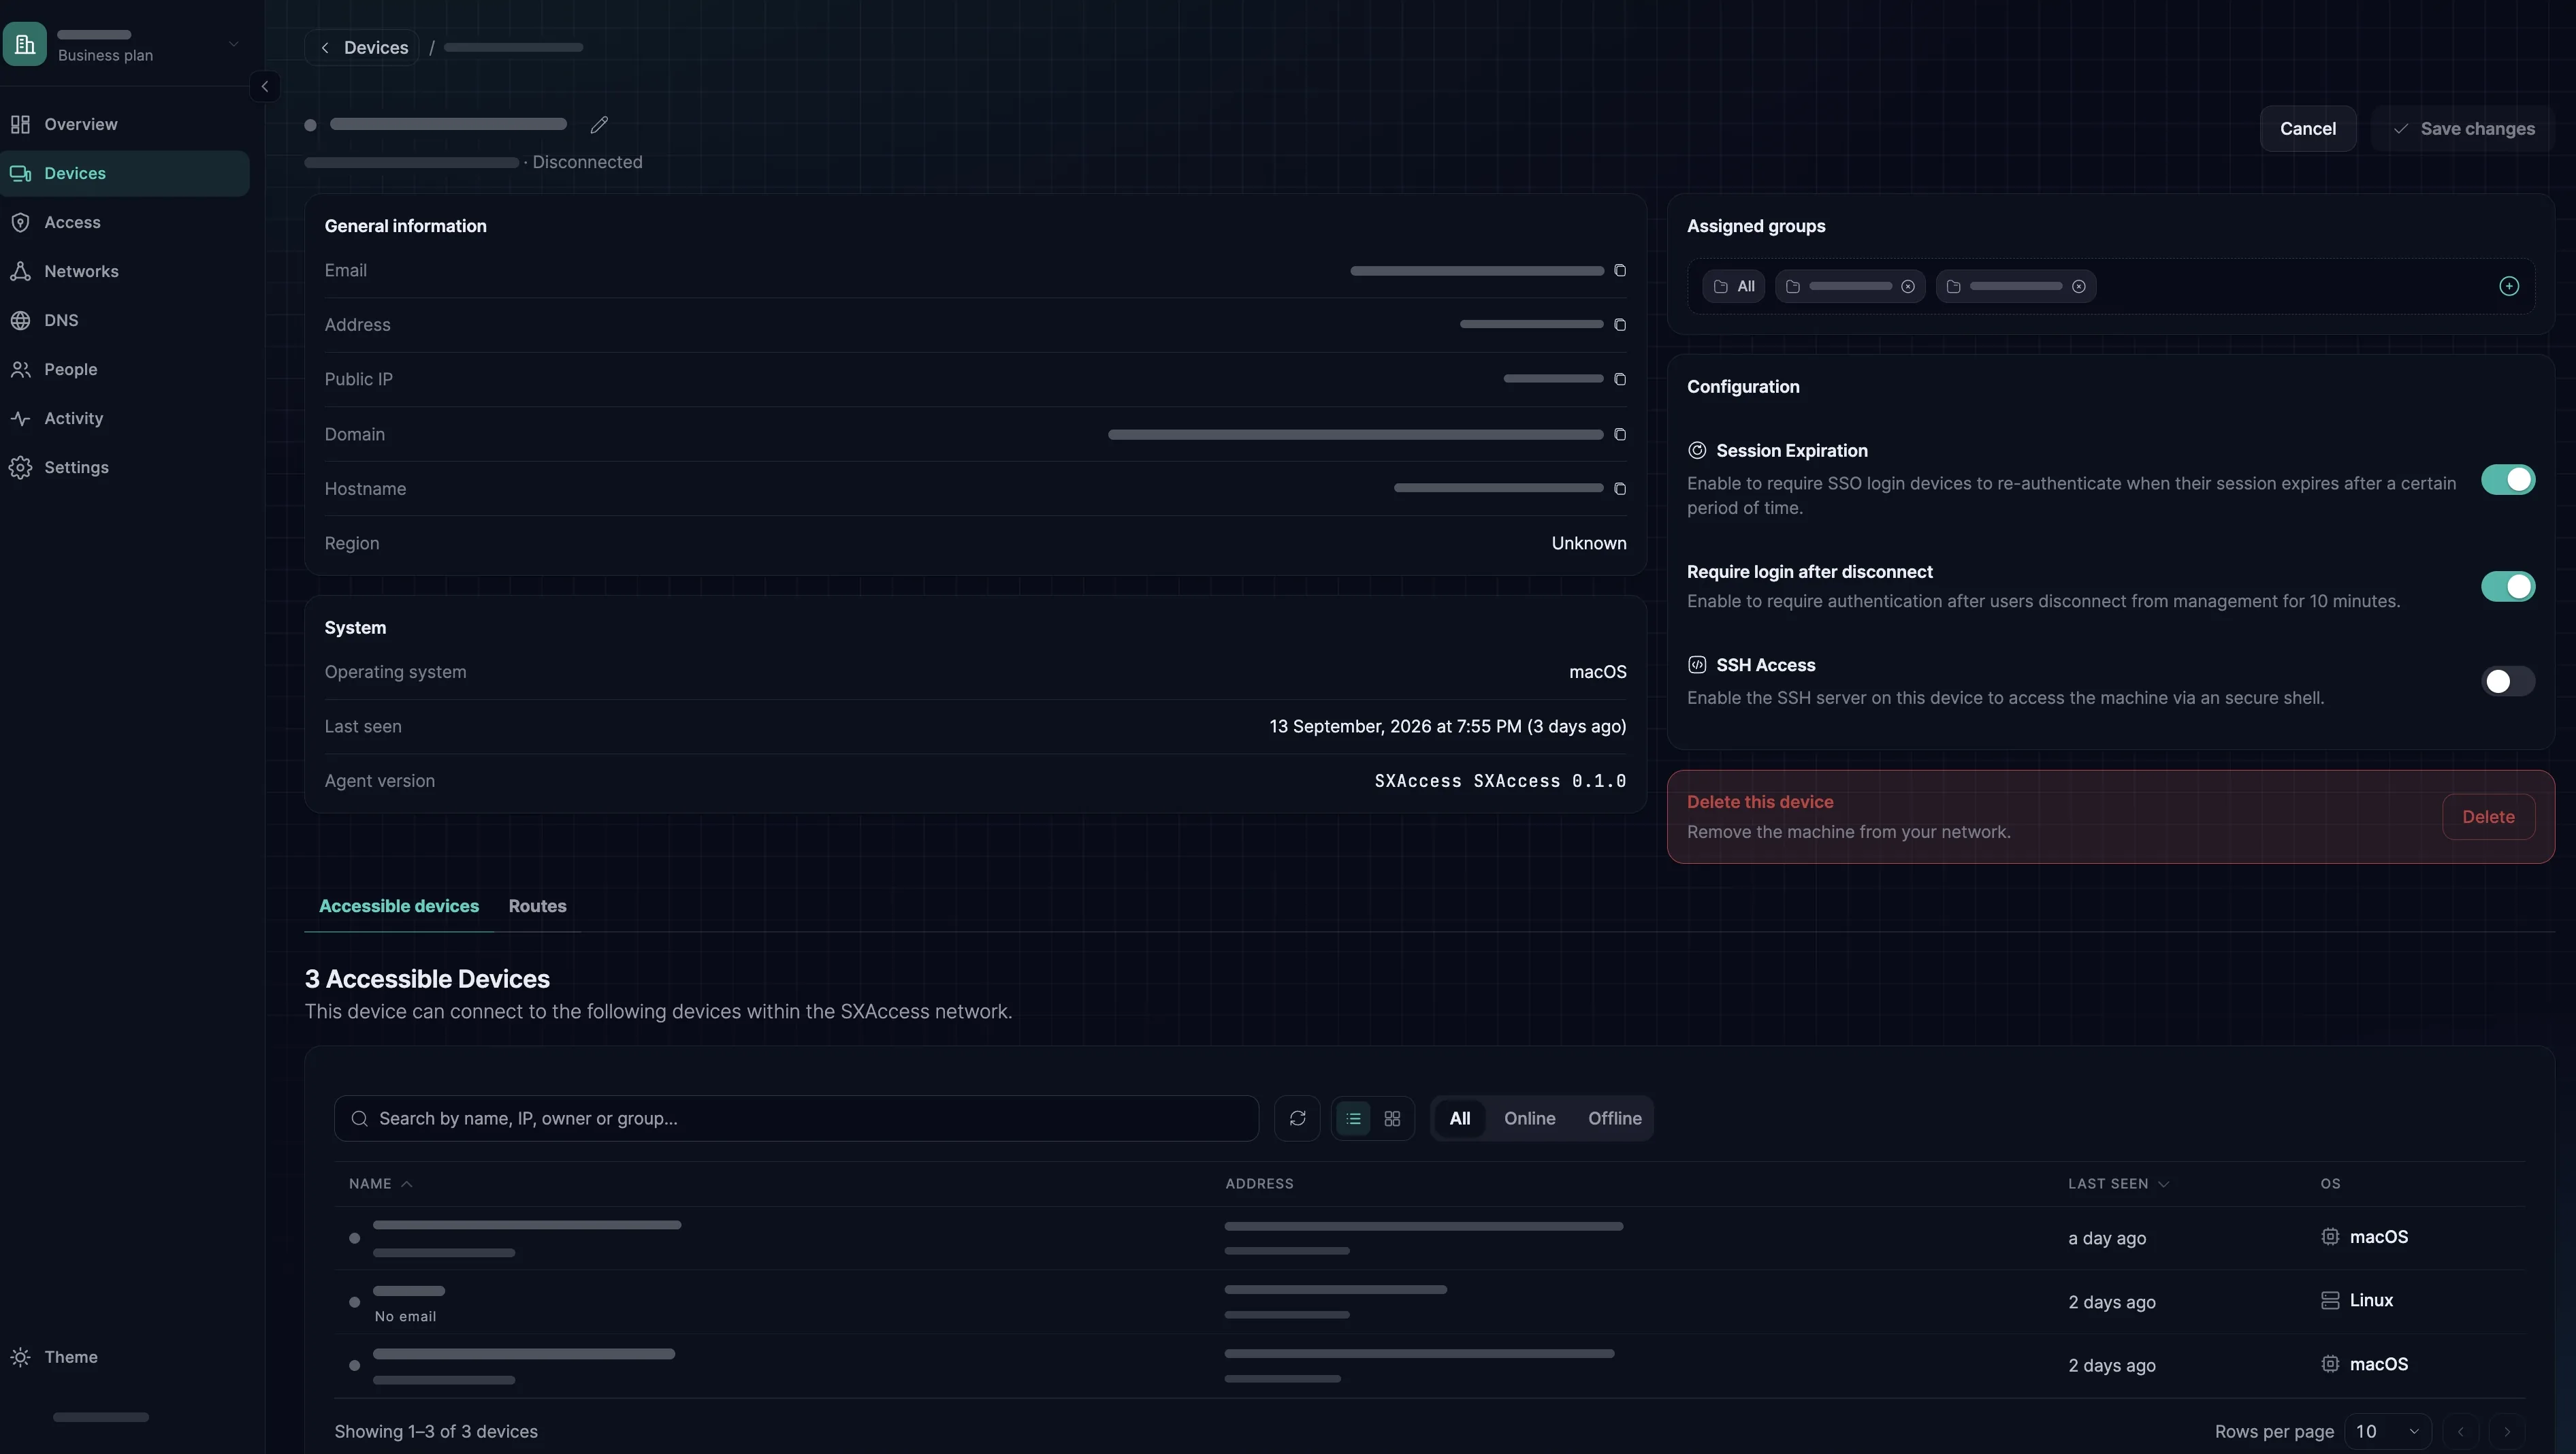Sort table by Last Seen column
Image resolution: width=2576 pixels, height=1454 pixels.
coord(2118,1184)
